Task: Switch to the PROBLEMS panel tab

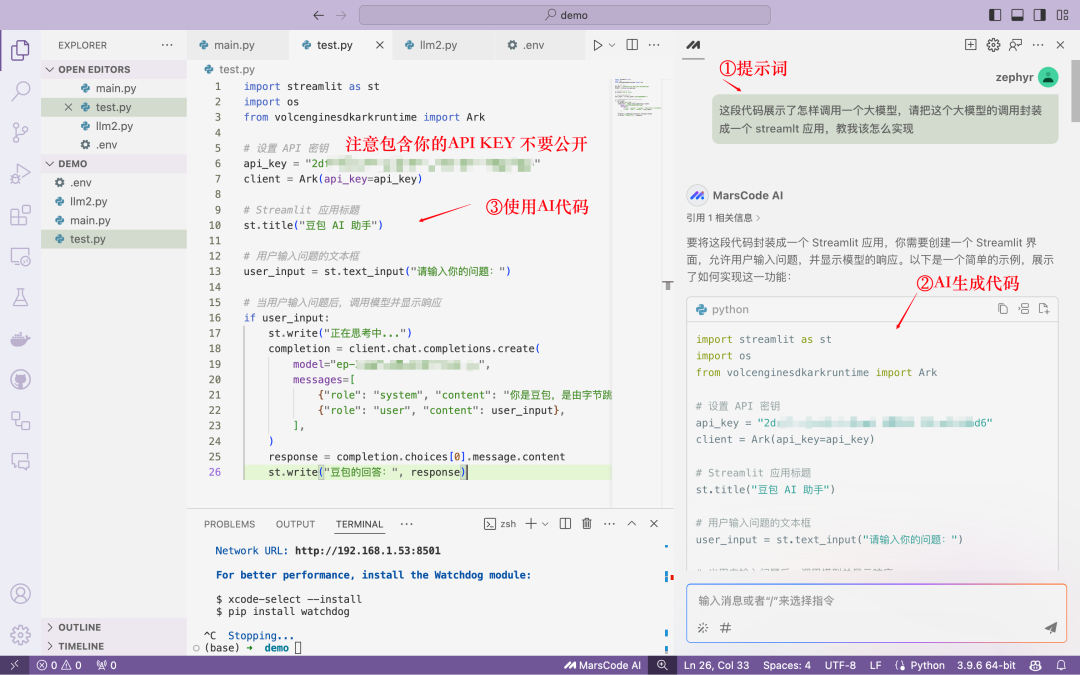Action: tap(229, 524)
